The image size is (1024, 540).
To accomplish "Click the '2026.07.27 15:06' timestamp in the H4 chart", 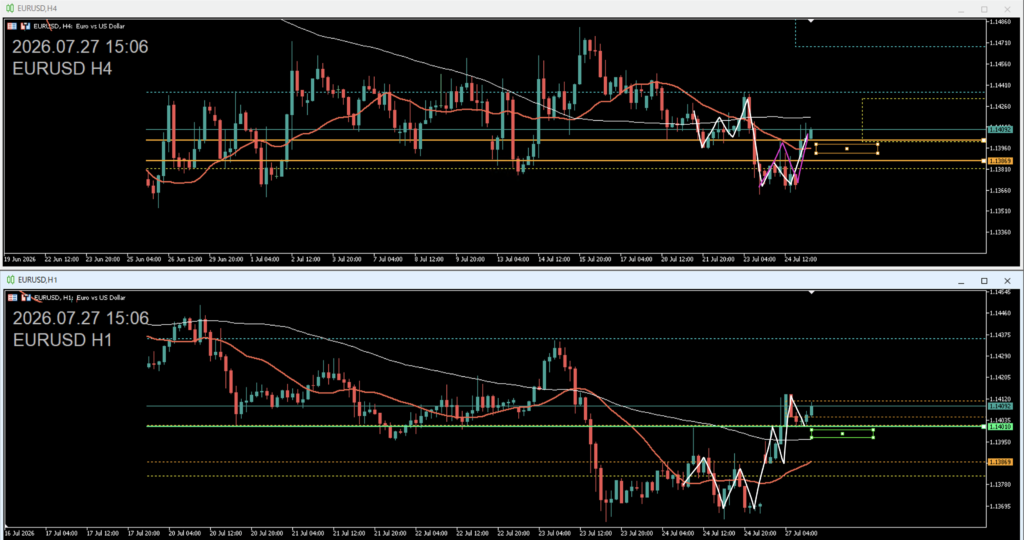I will coord(80,47).
